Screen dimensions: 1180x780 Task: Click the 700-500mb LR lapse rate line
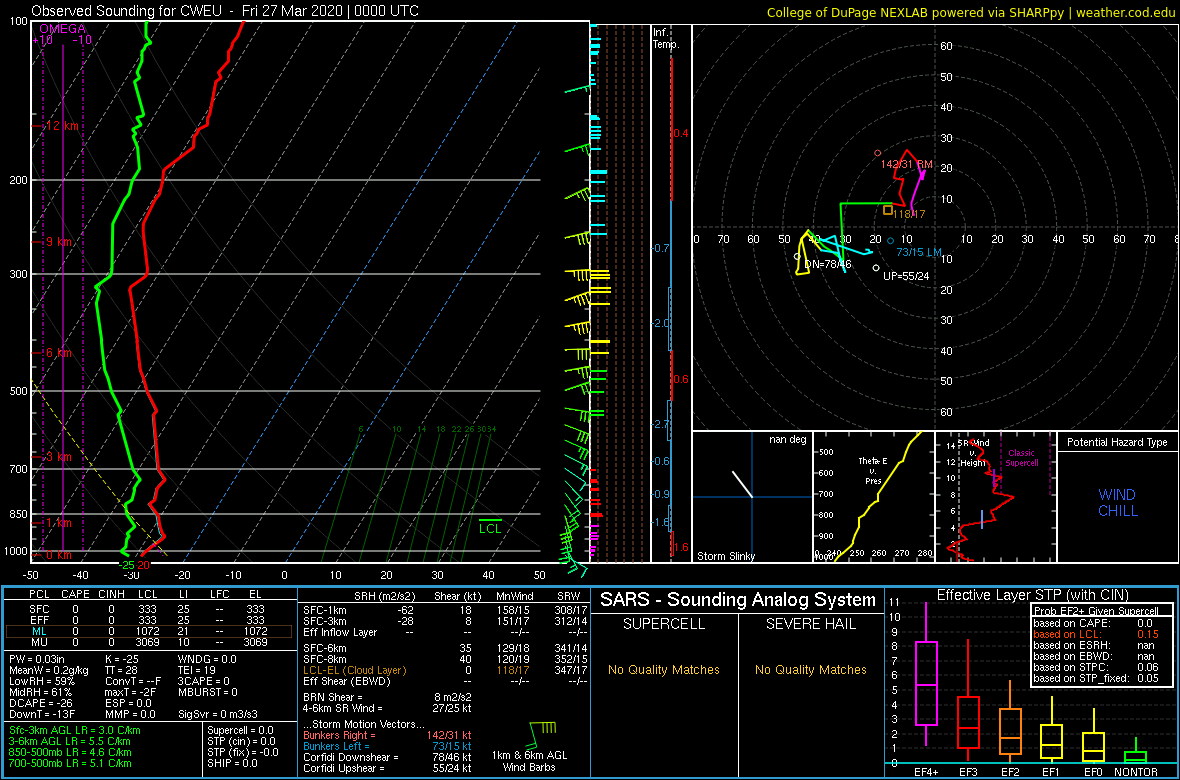click(71, 763)
